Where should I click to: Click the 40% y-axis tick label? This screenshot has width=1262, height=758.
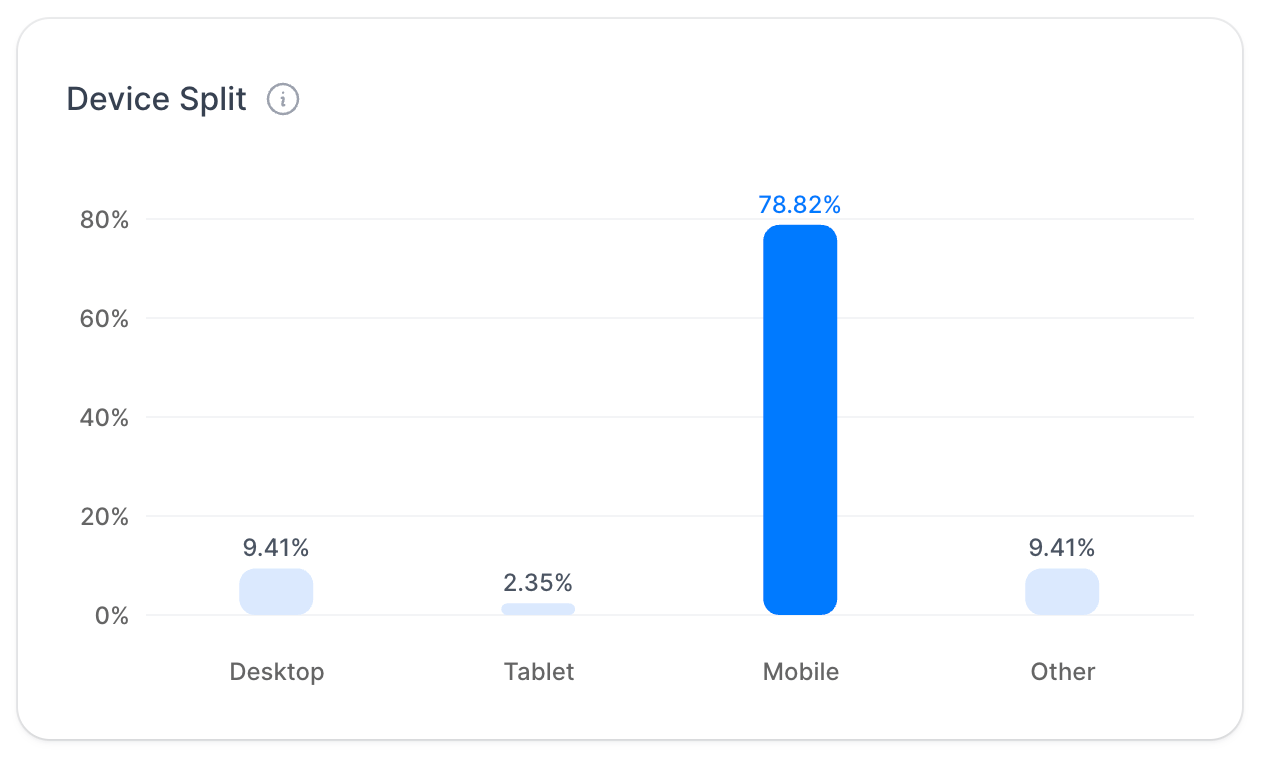[105, 418]
